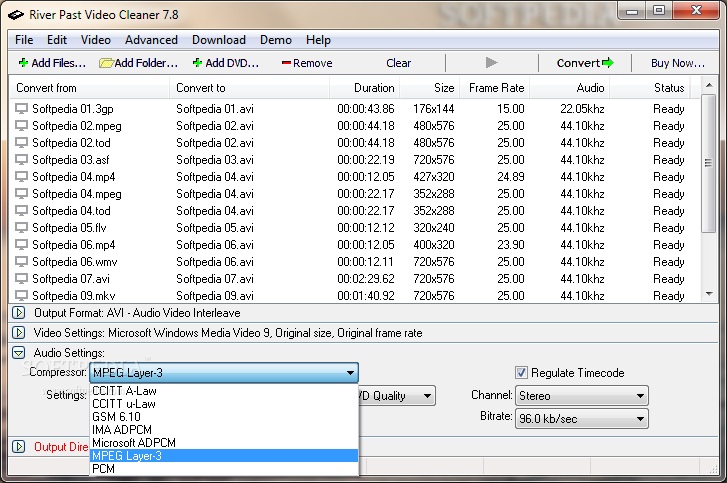Click the green Convert arrow icon
This screenshot has width=727, height=483.
[608, 63]
